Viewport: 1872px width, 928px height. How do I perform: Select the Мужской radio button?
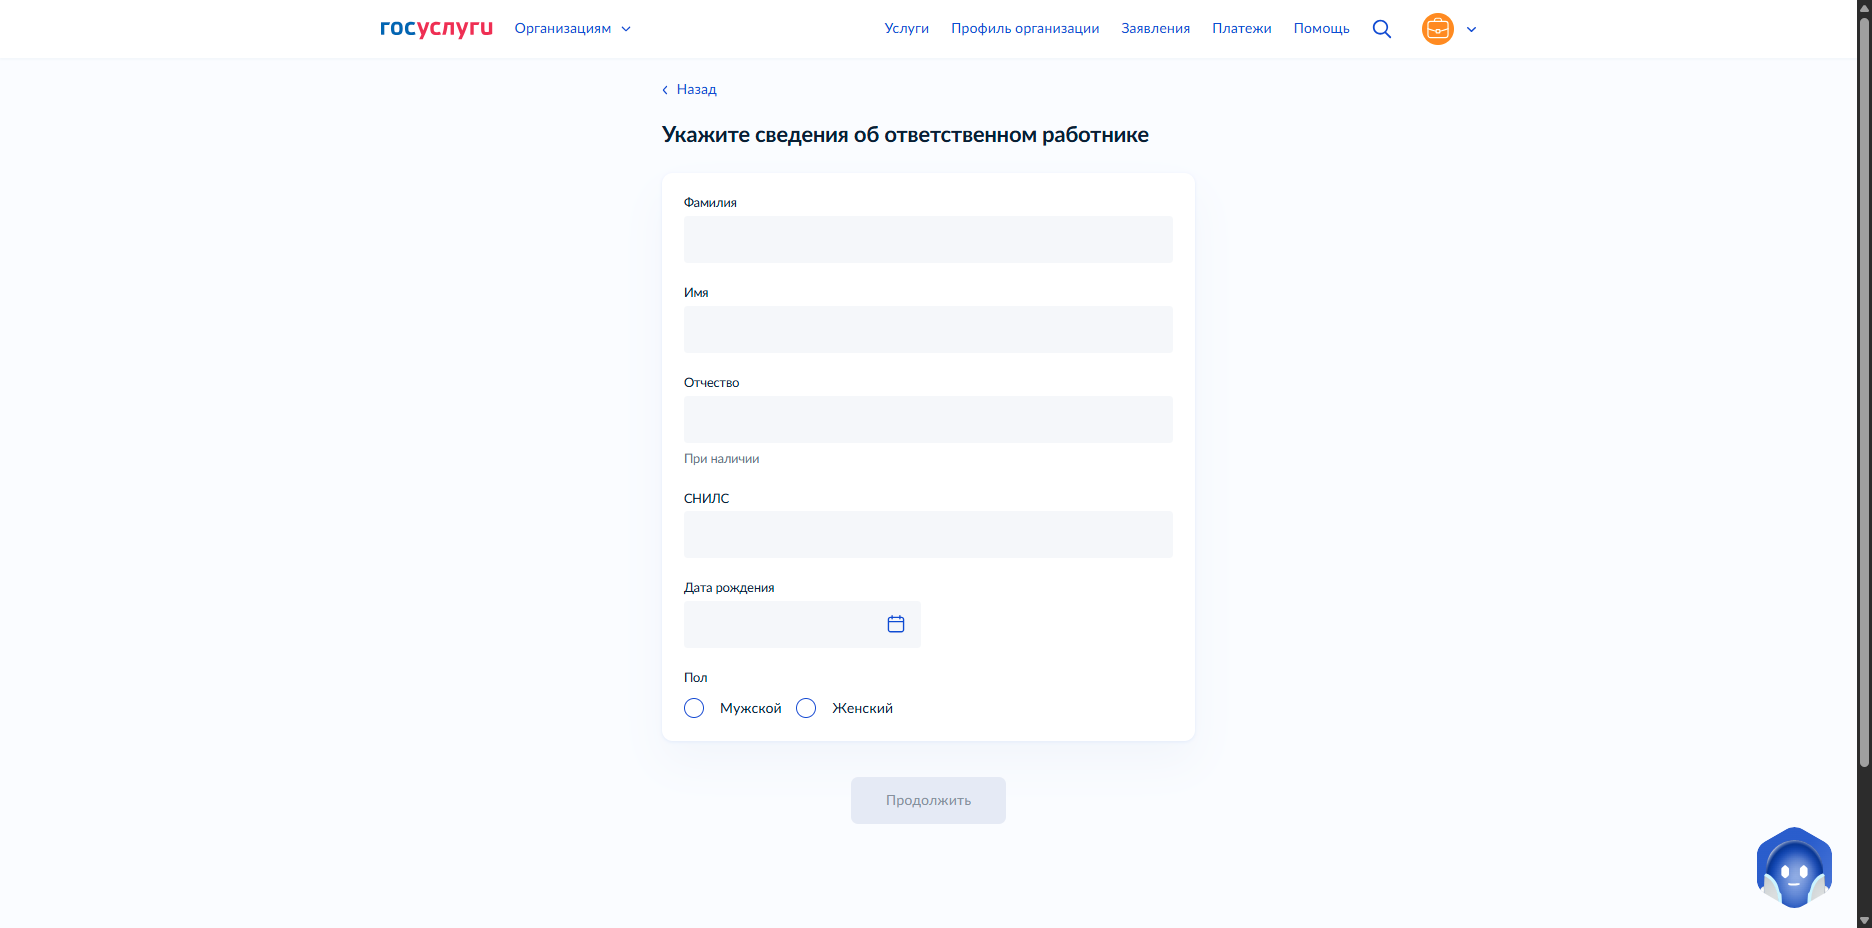tap(694, 708)
